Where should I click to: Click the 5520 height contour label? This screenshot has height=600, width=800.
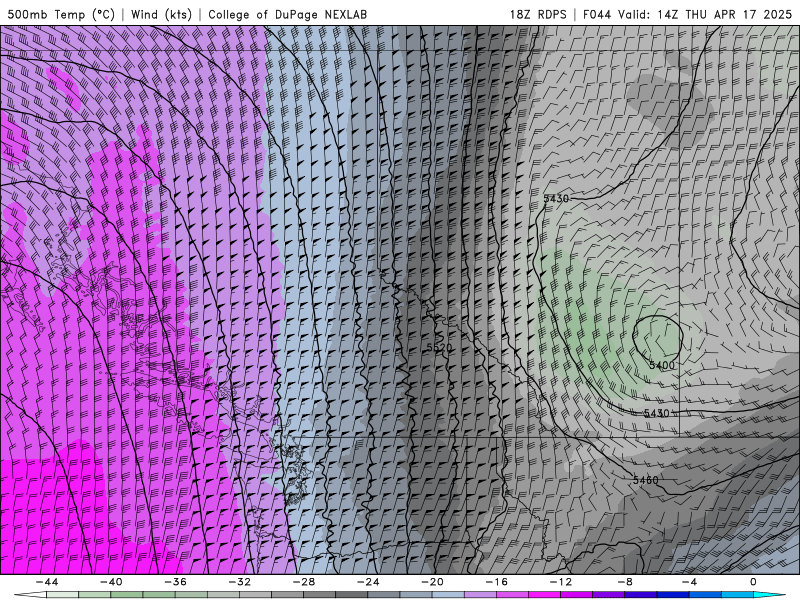(439, 347)
